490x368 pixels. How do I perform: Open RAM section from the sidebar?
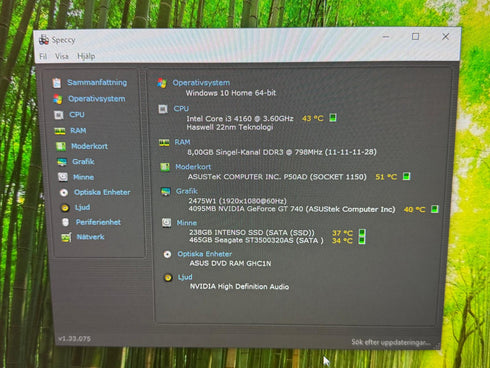[78, 131]
